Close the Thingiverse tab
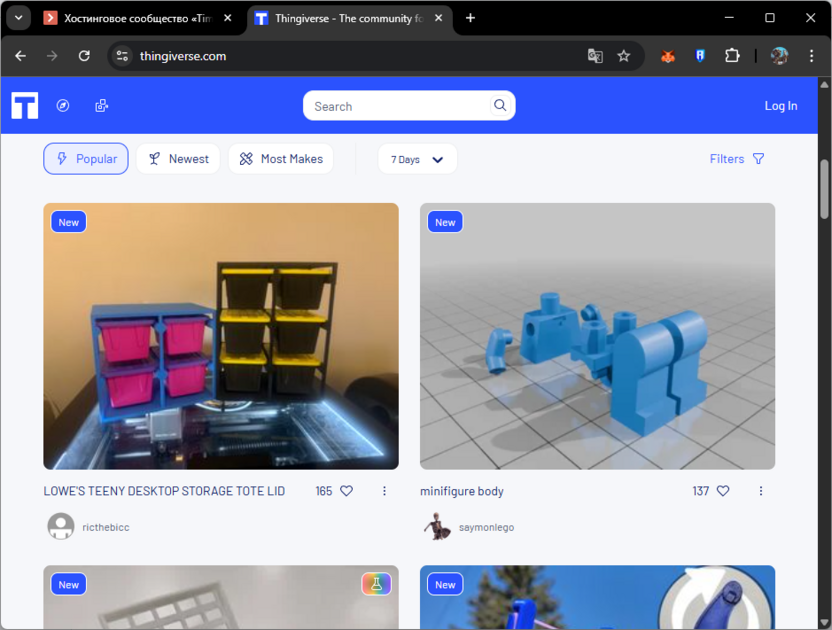 [x=438, y=18]
